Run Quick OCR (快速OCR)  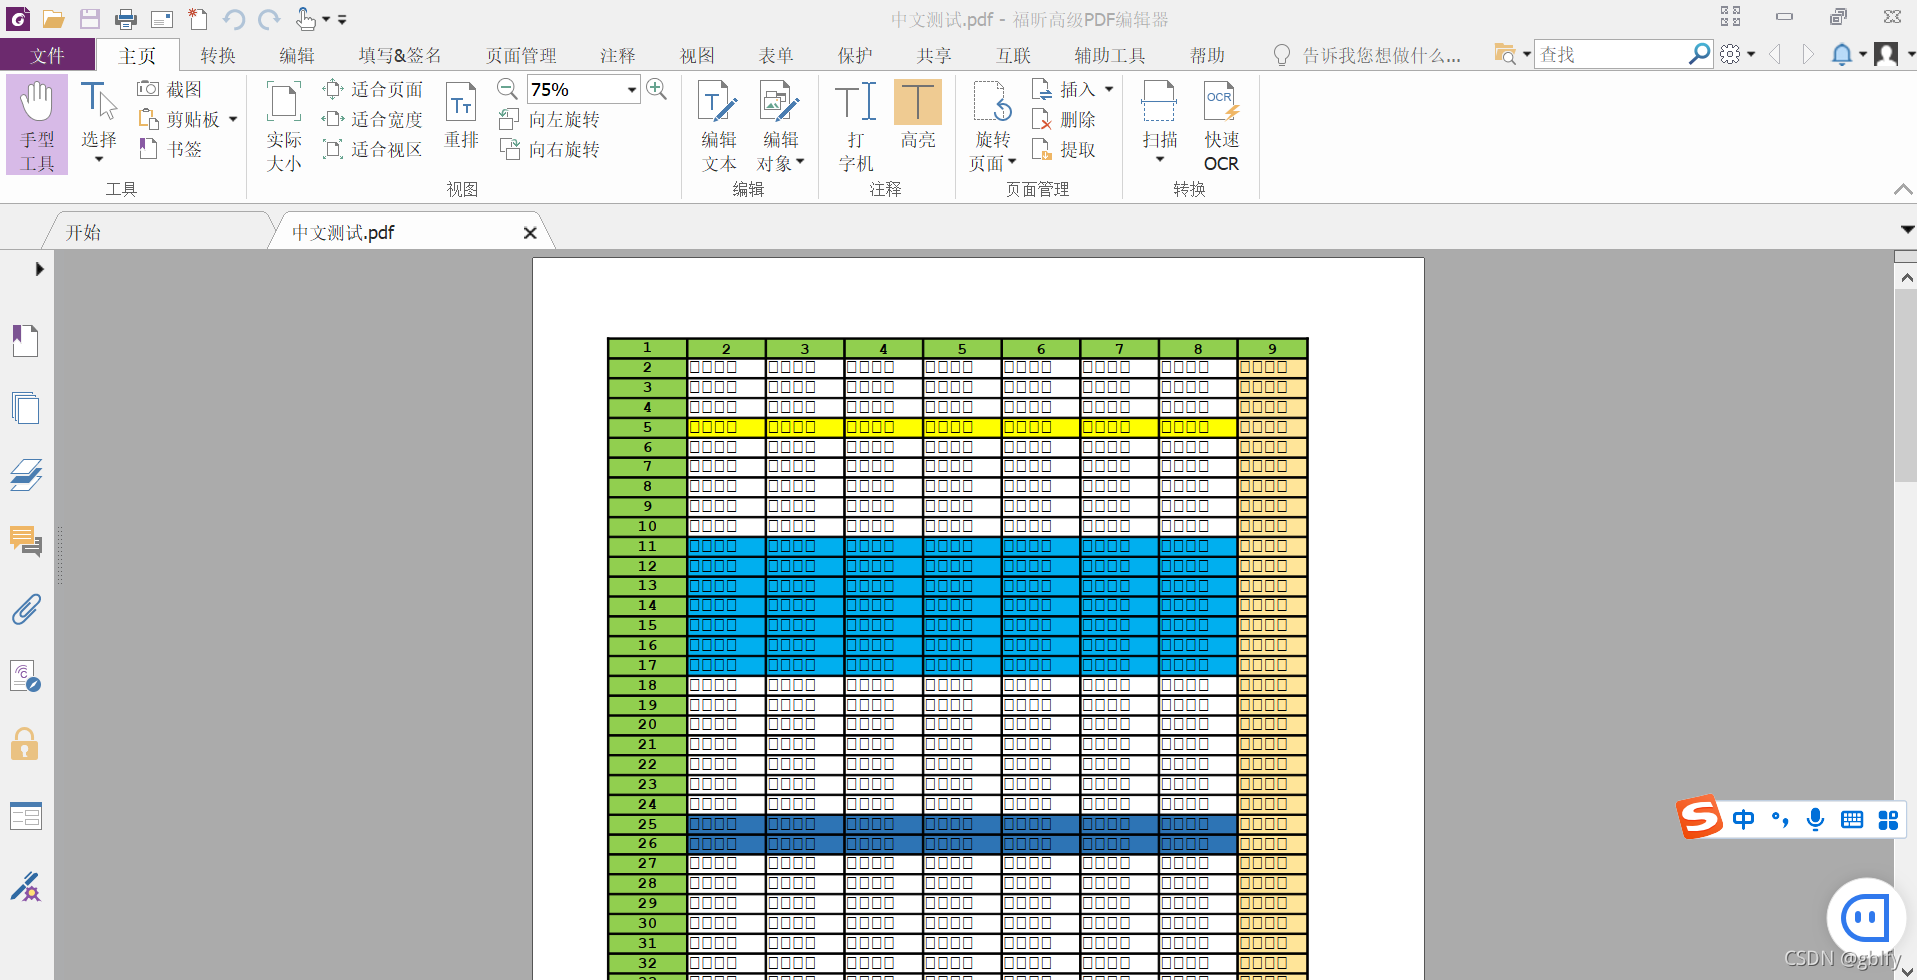coord(1221,126)
